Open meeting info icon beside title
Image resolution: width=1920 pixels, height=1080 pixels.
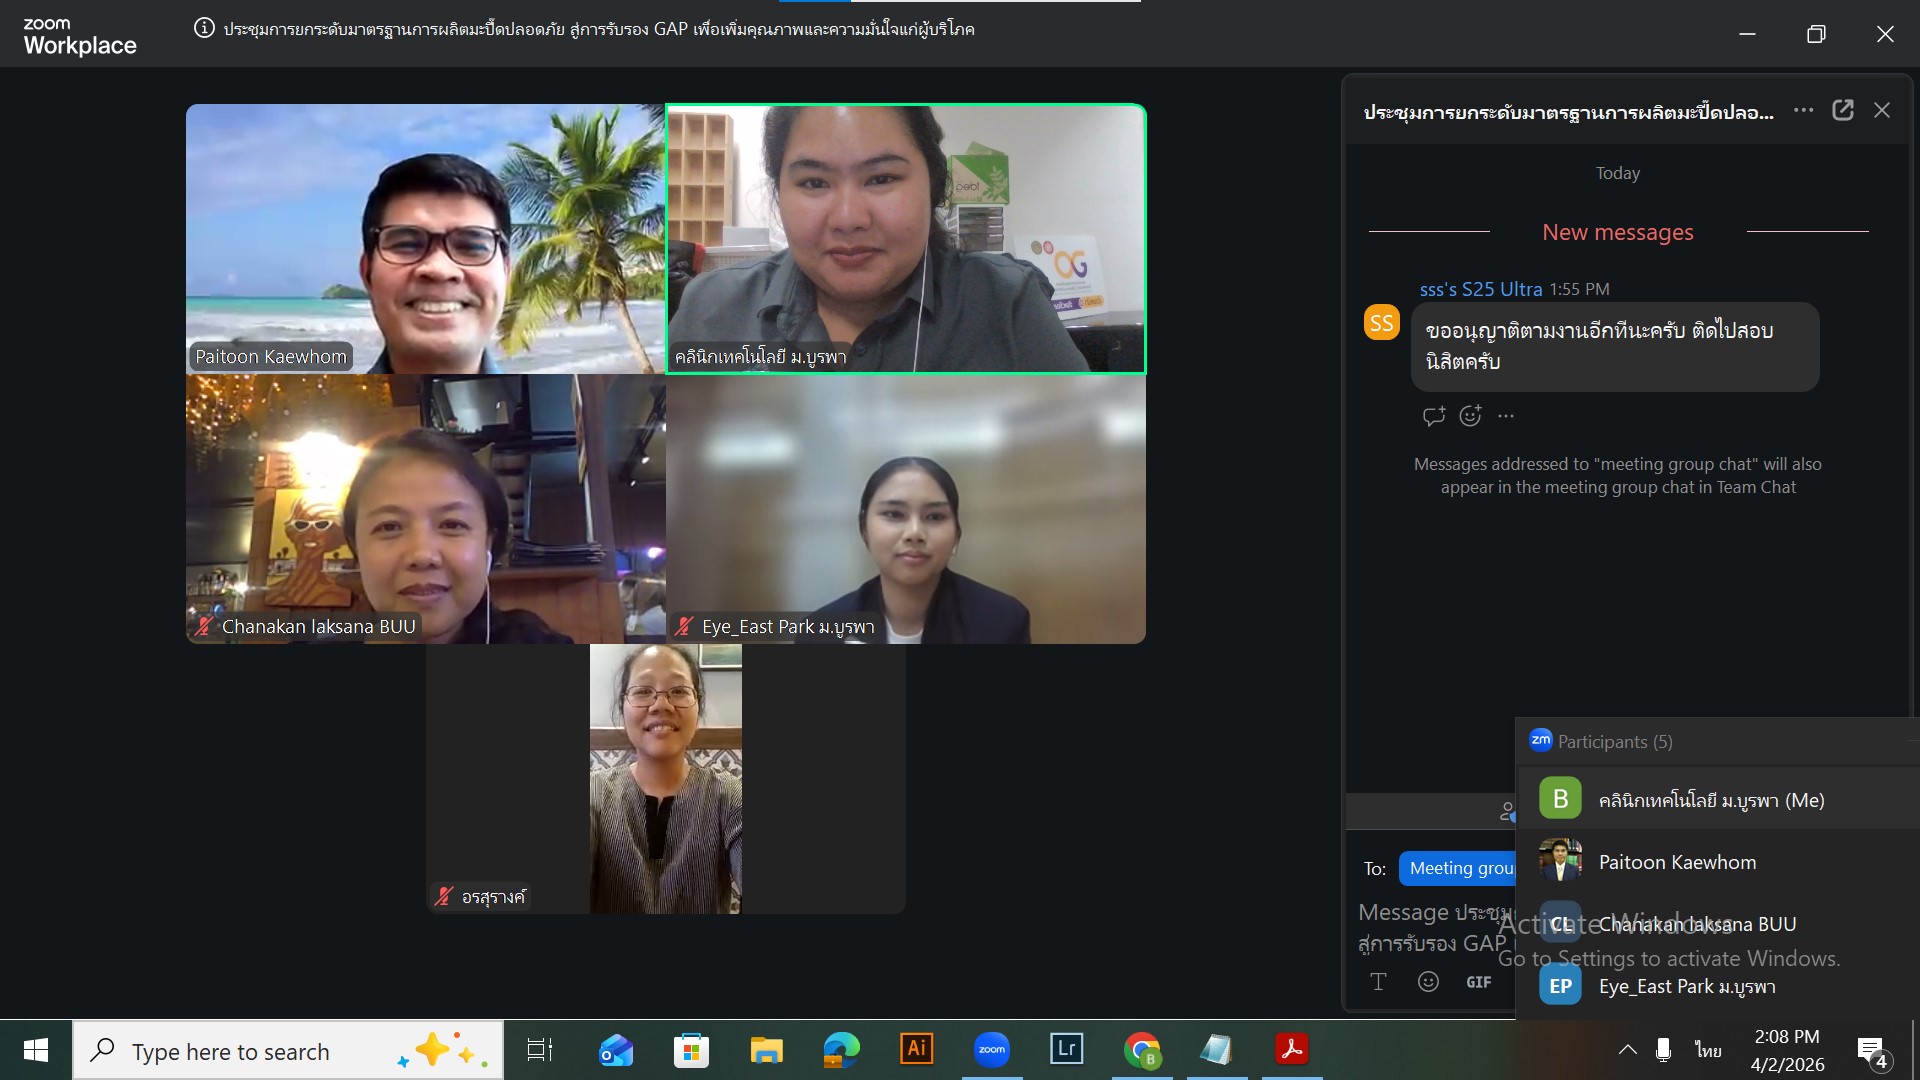pyautogui.click(x=204, y=28)
